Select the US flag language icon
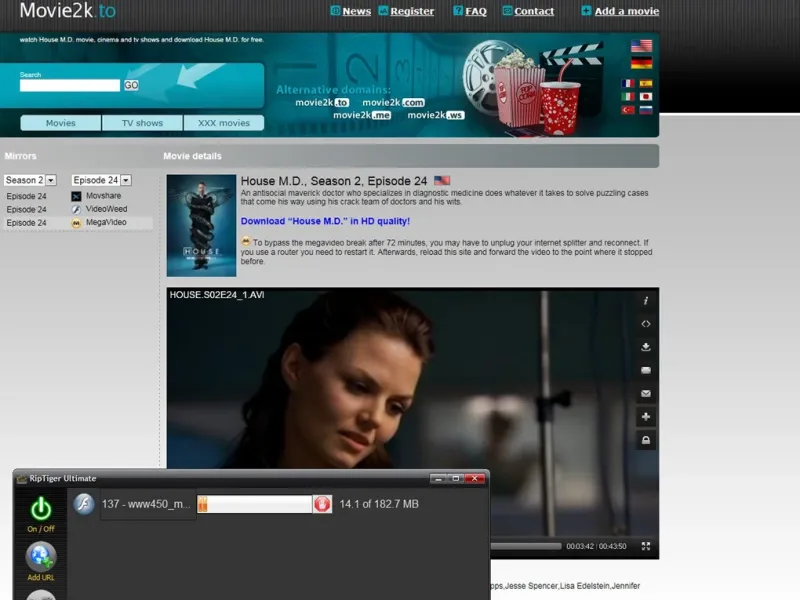The width and height of the screenshot is (800, 600). point(641,46)
